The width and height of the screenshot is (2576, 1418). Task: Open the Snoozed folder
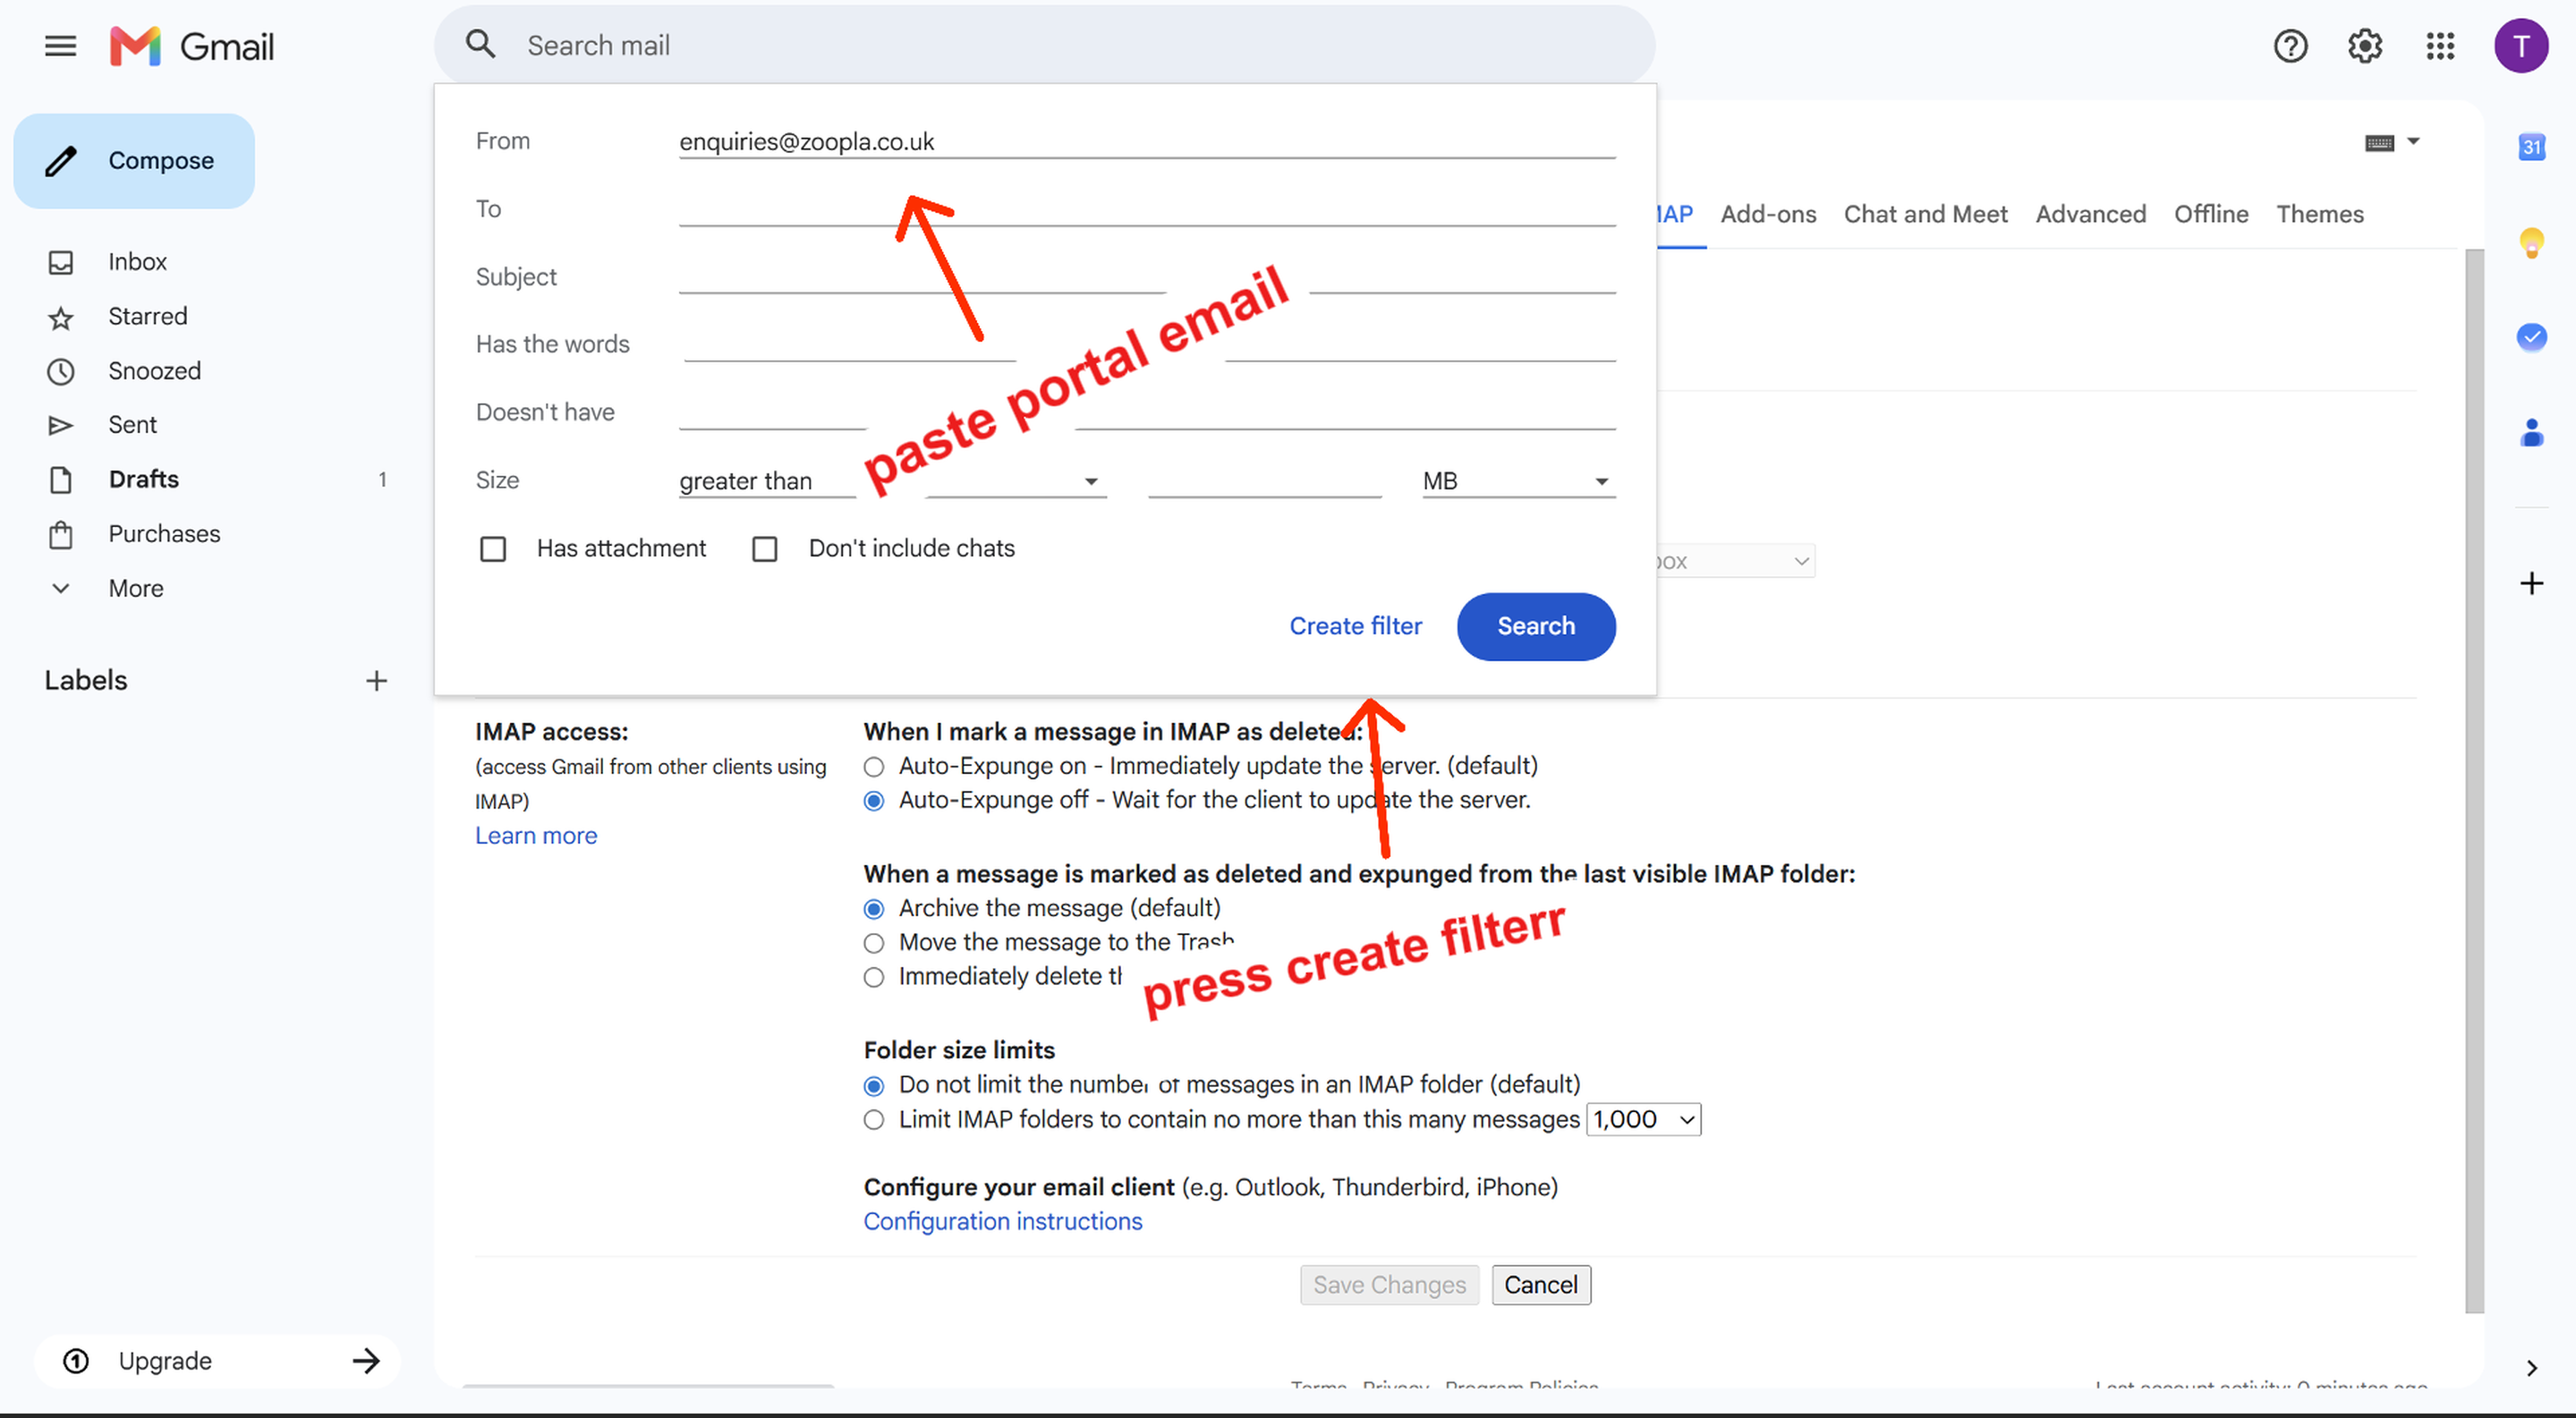[154, 371]
